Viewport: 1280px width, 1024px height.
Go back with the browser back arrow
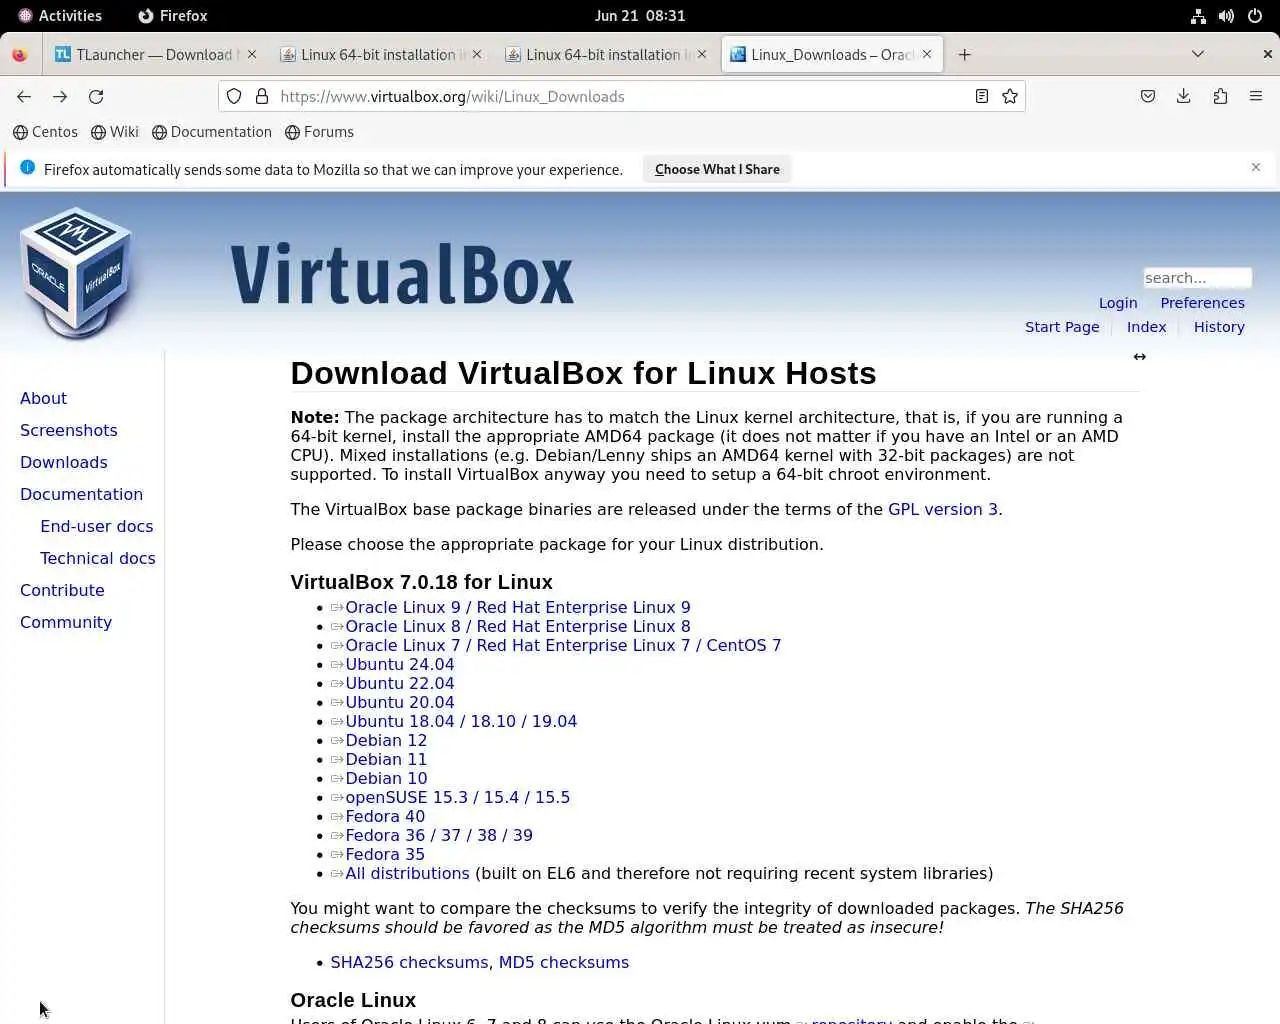point(24,96)
